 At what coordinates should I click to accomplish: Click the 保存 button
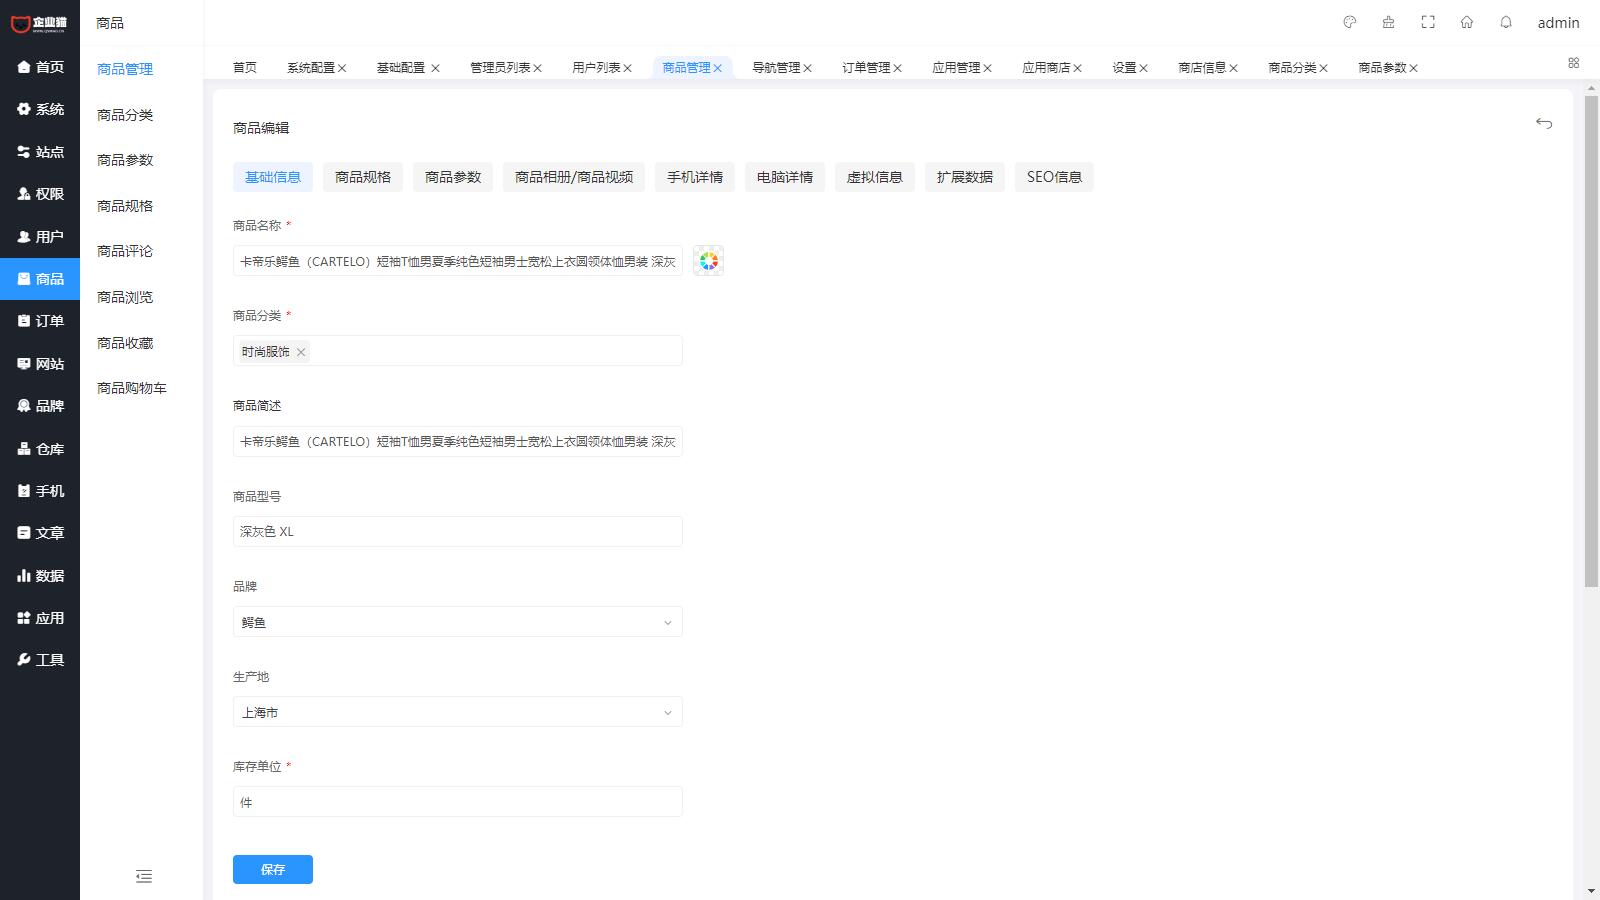[272, 870]
